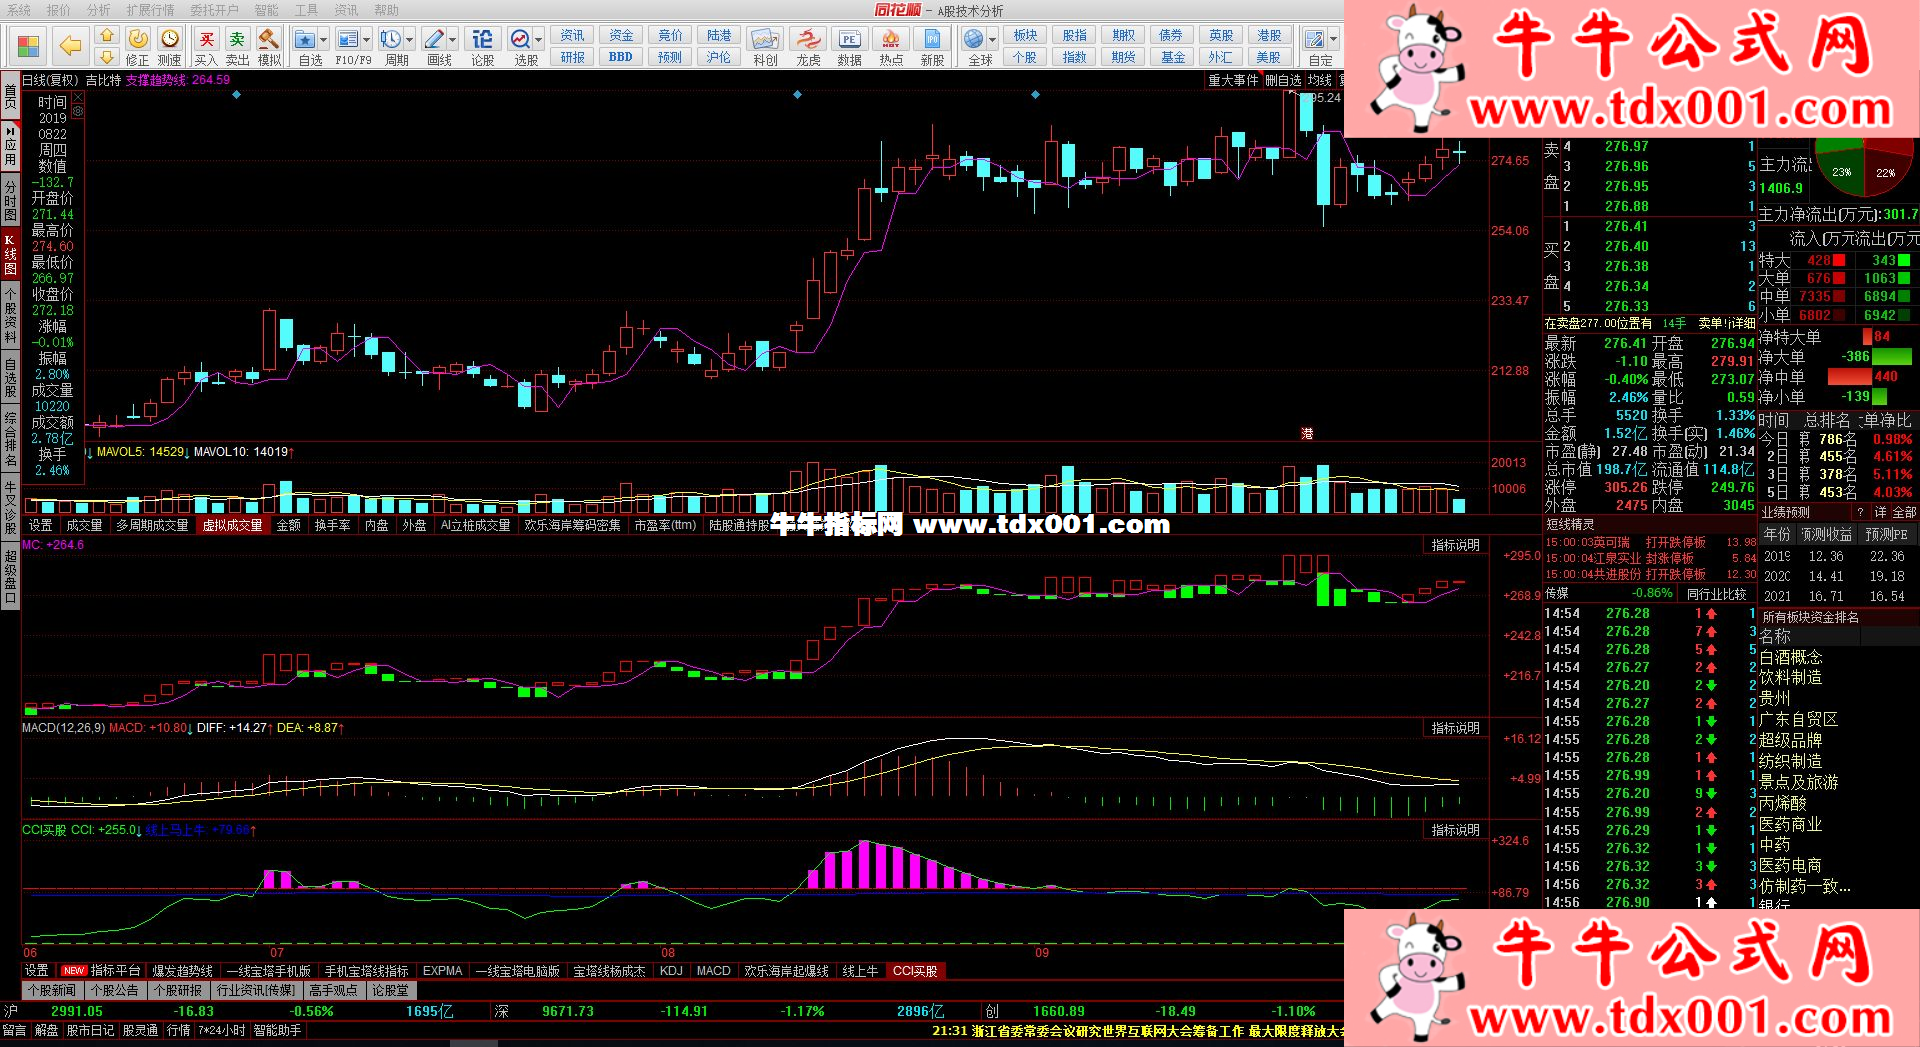Open 指标说明 for the CCI买股 panel
Image resolution: width=1920 pixels, height=1047 pixels.
(1454, 830)
